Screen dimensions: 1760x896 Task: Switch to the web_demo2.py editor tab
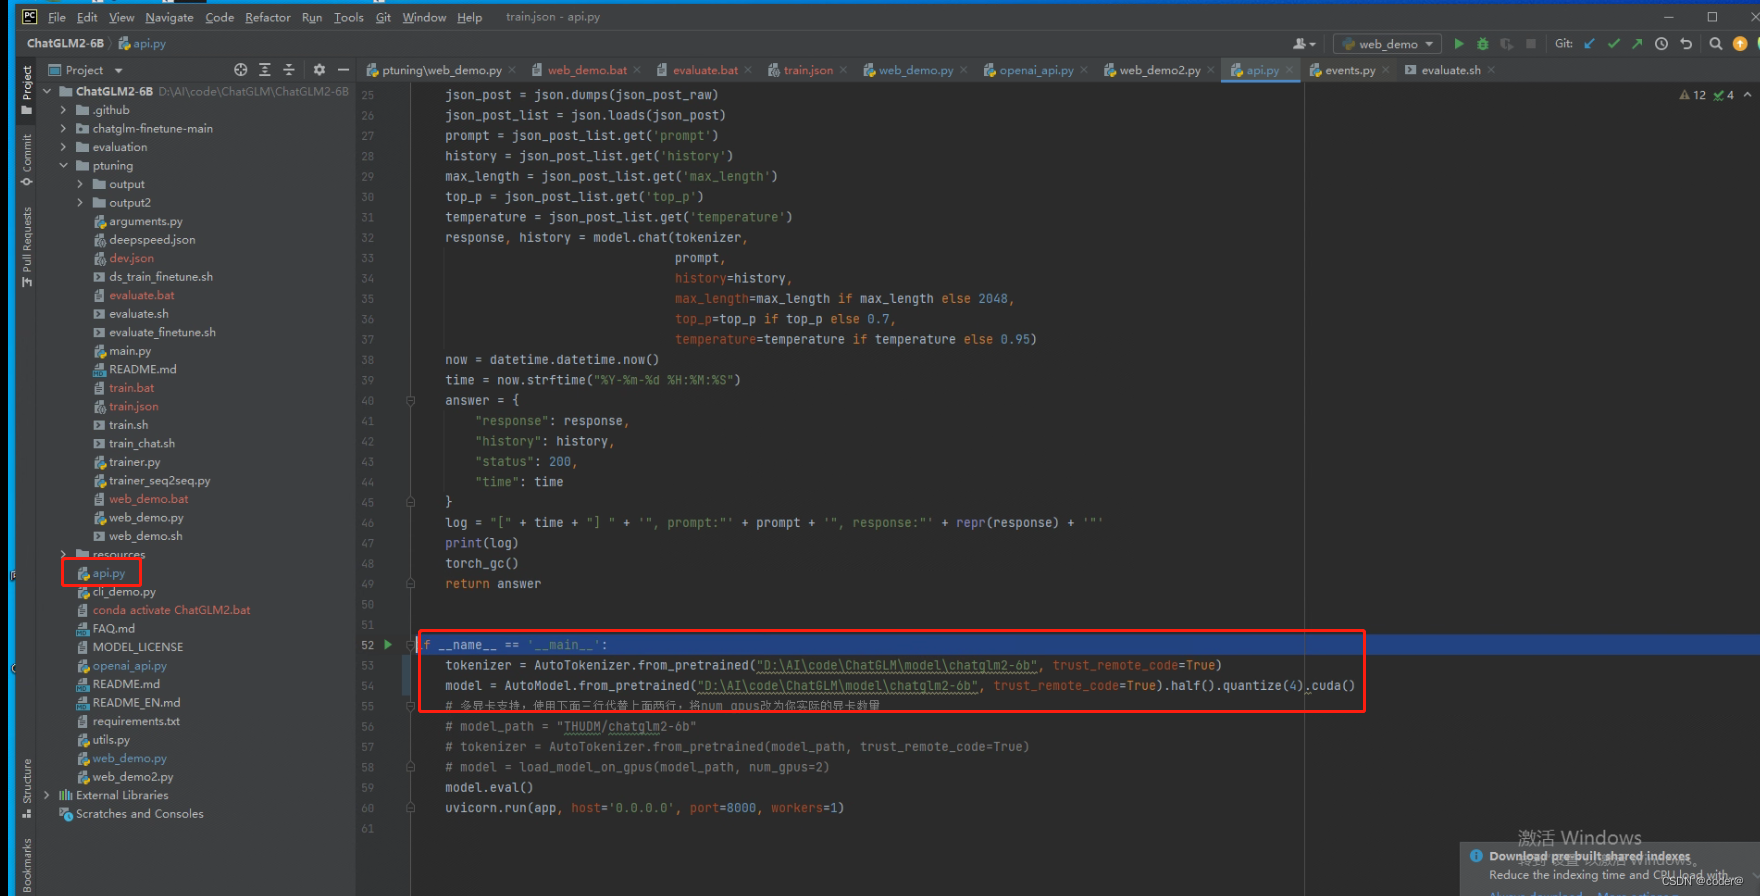[x=1160, y=70]
